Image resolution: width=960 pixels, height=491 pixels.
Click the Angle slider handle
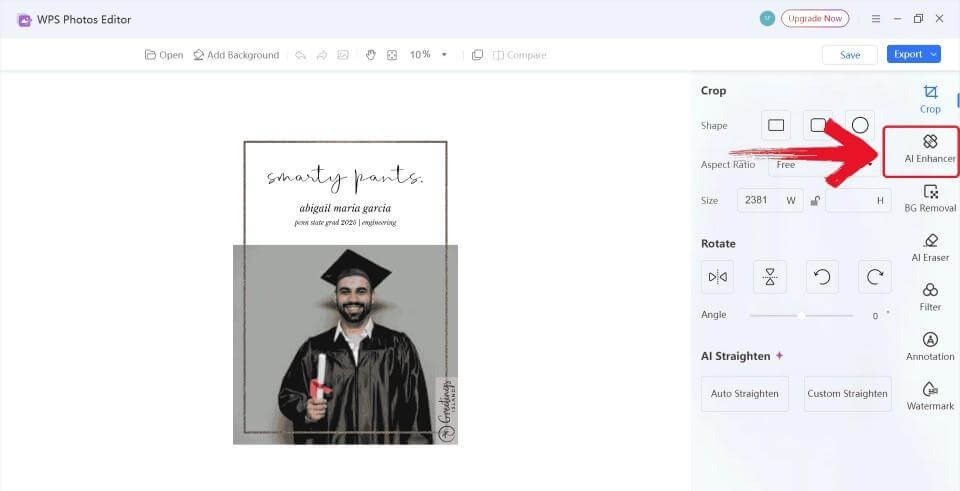tap(801, 315)
